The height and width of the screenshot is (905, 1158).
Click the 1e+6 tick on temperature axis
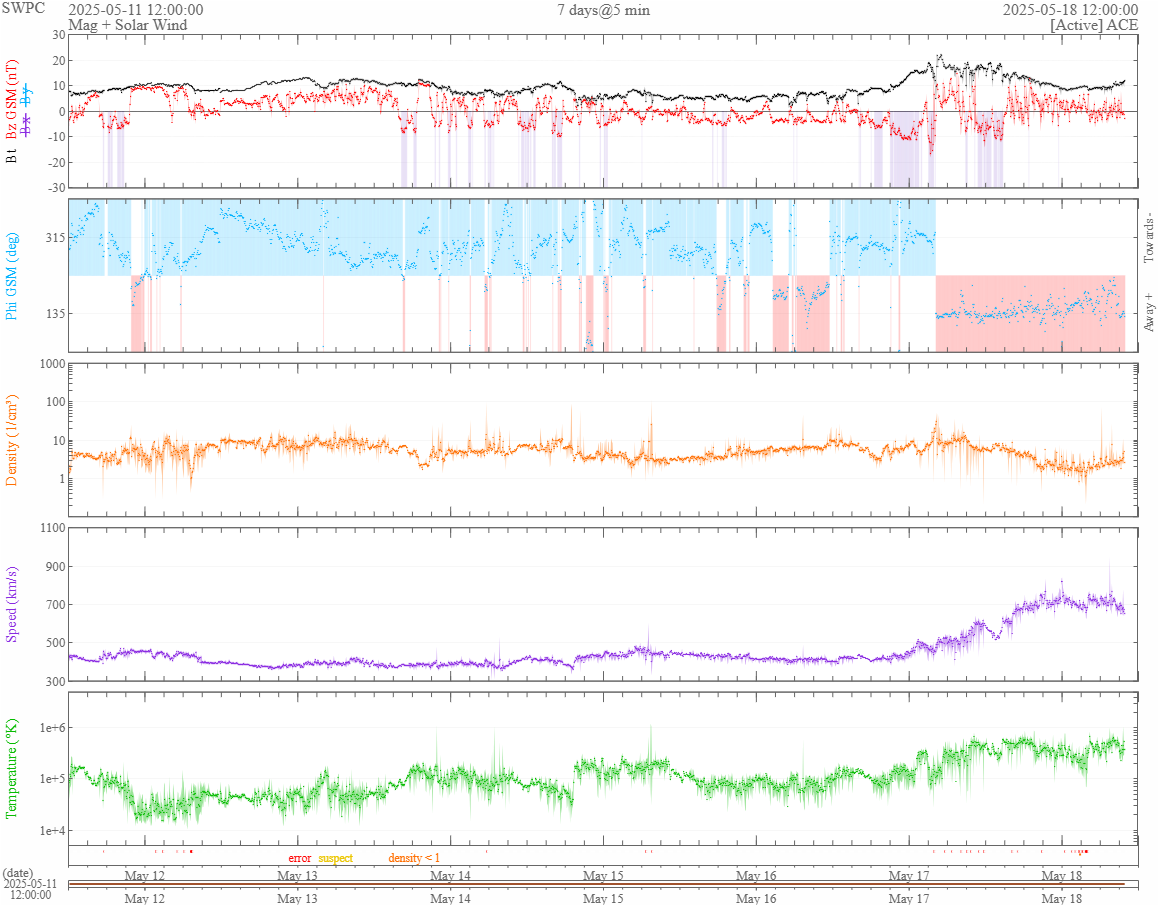click(x=52, y=728)
